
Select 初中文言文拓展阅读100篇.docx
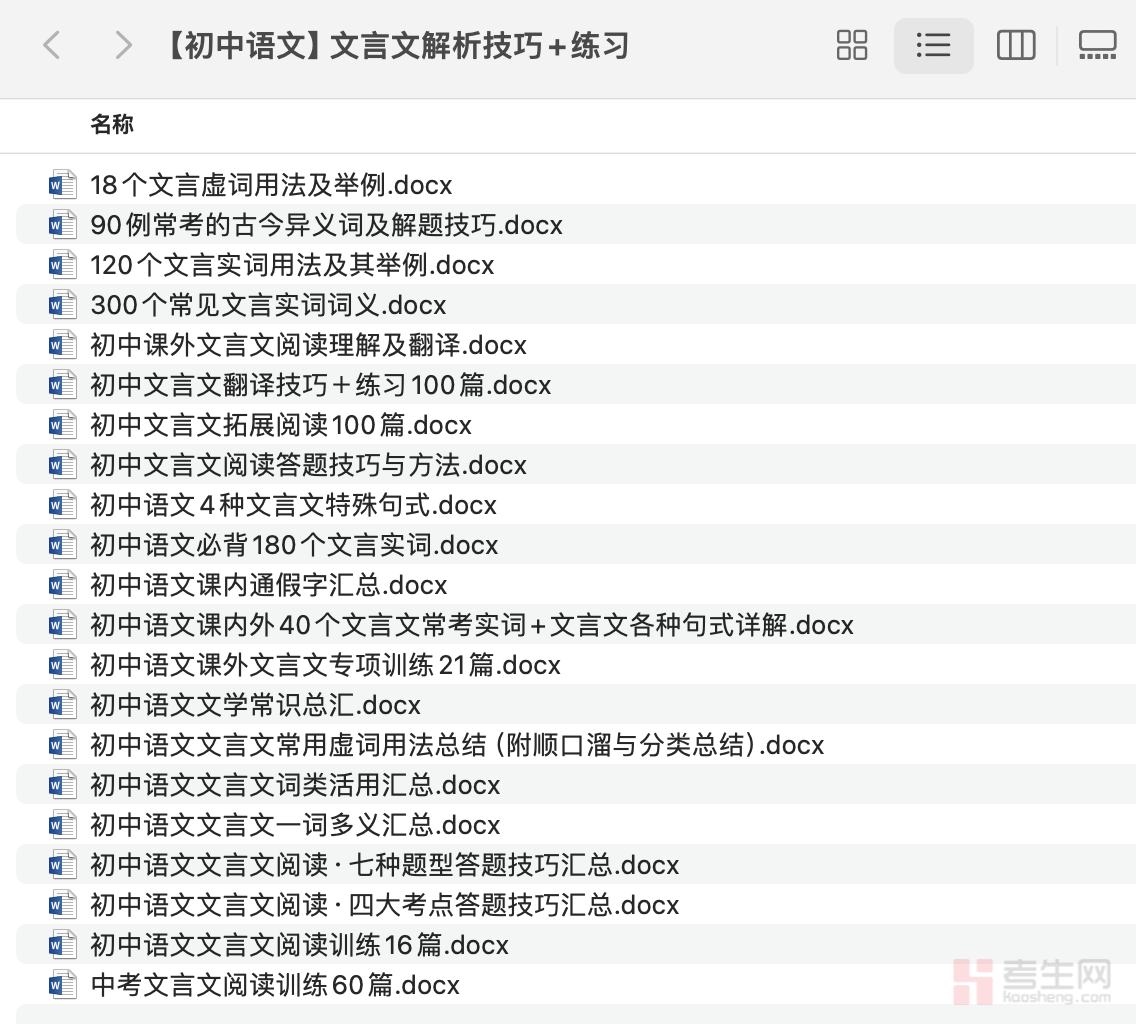point(281,425)
